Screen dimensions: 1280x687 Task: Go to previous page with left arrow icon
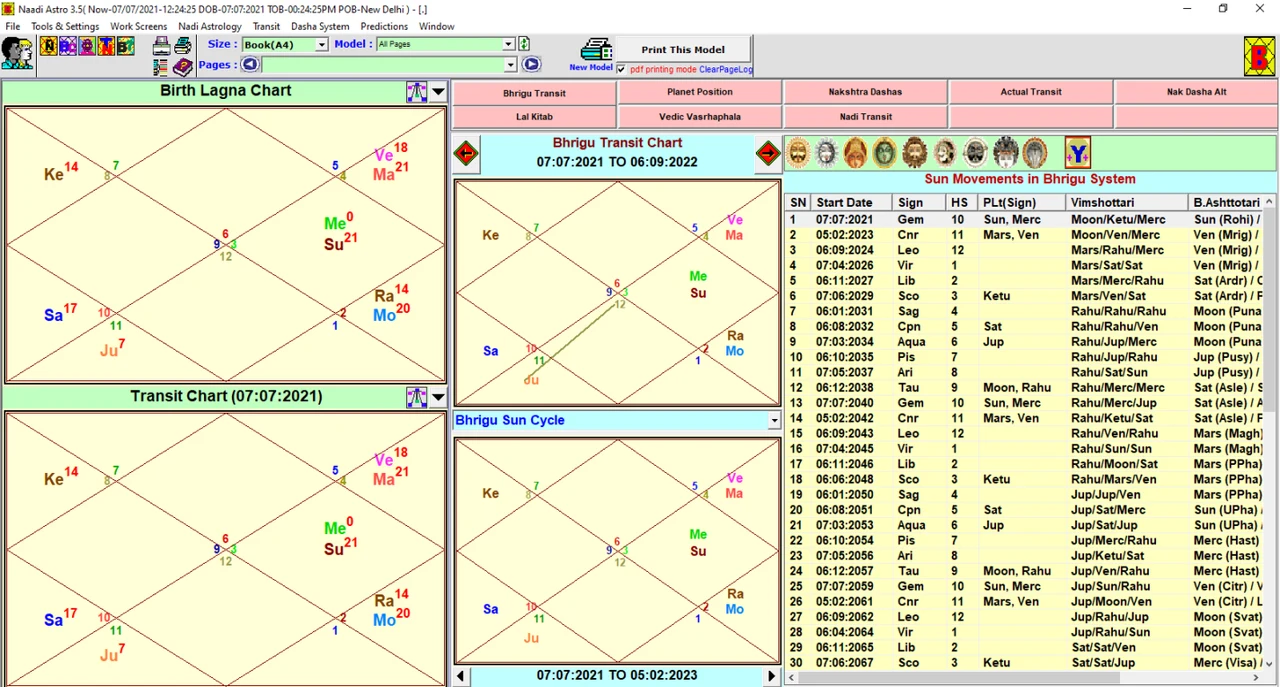pyautogui.click(x=250, y=64)
